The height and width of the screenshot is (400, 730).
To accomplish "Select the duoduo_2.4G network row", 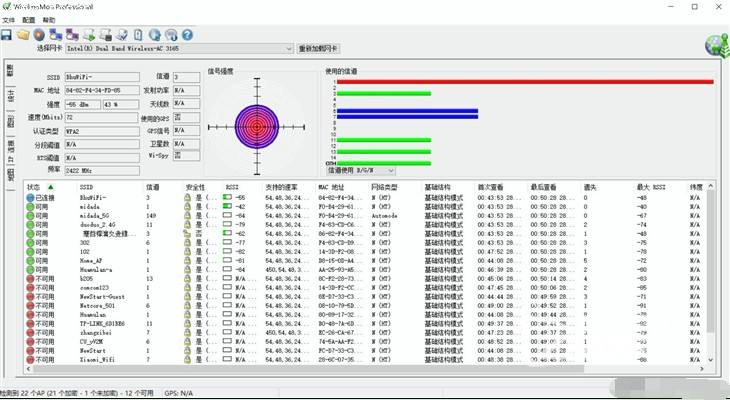I will coord(365,225).
